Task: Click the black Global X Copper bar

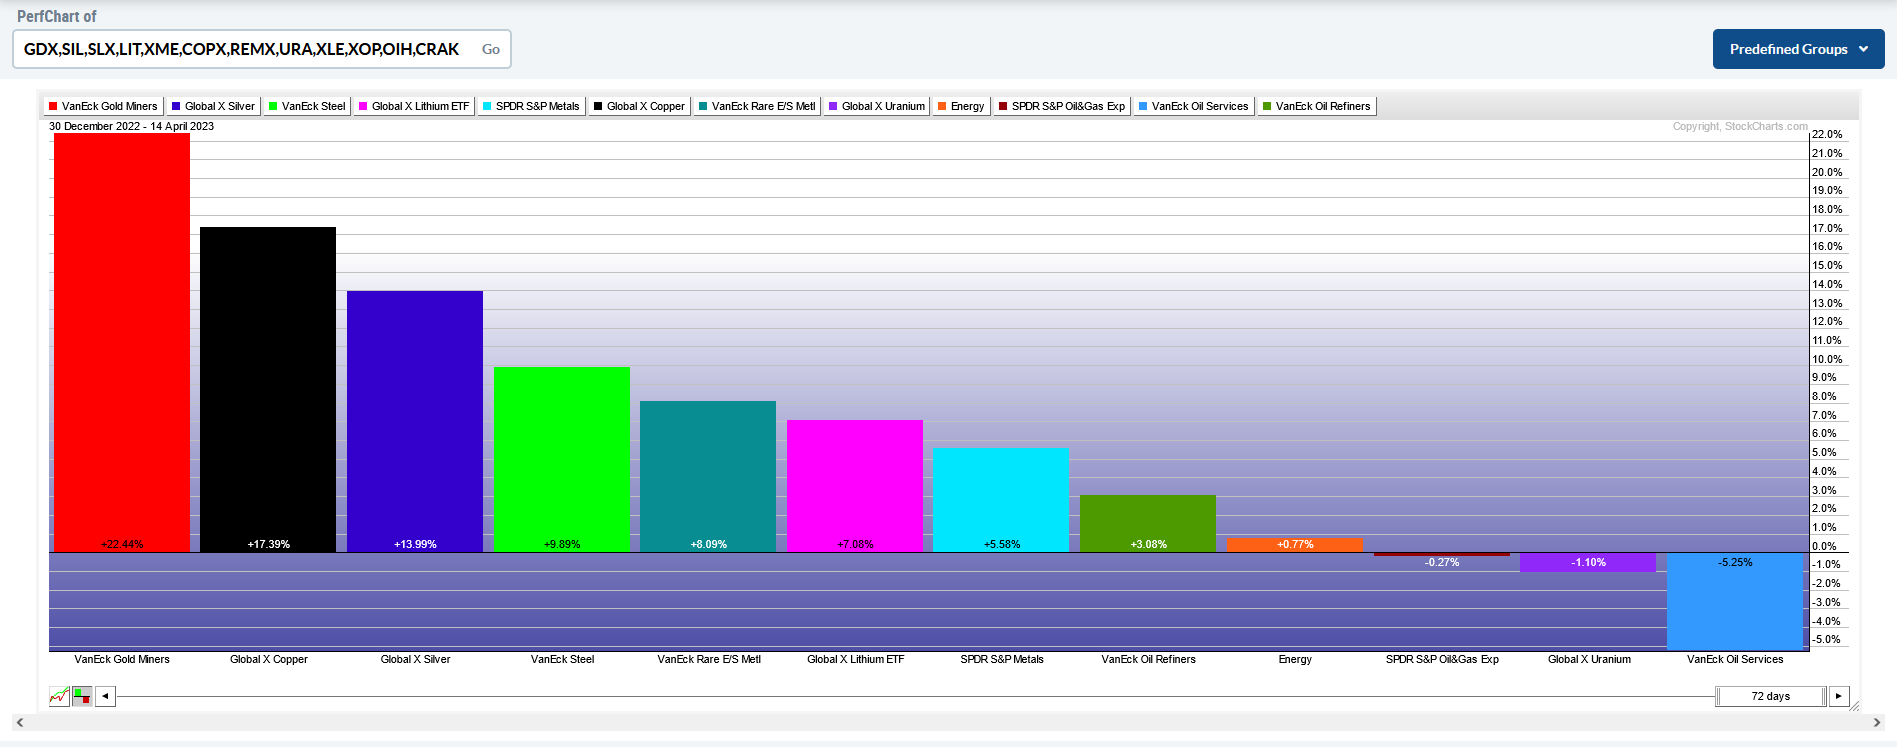Action: tap(268, 389)
